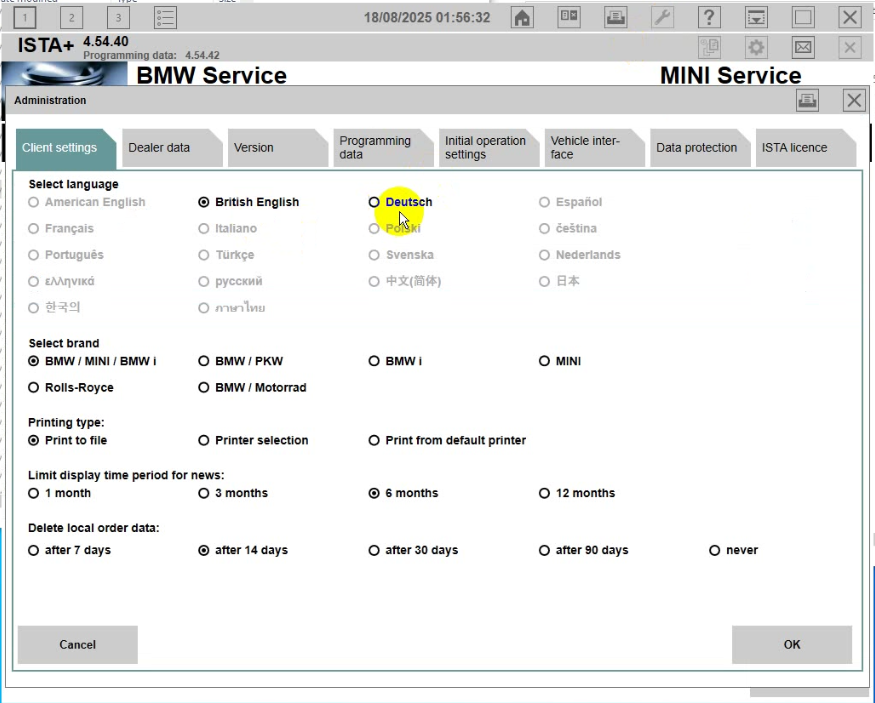Select British English language
Viewport: 875px width, 703px height.
248,202
